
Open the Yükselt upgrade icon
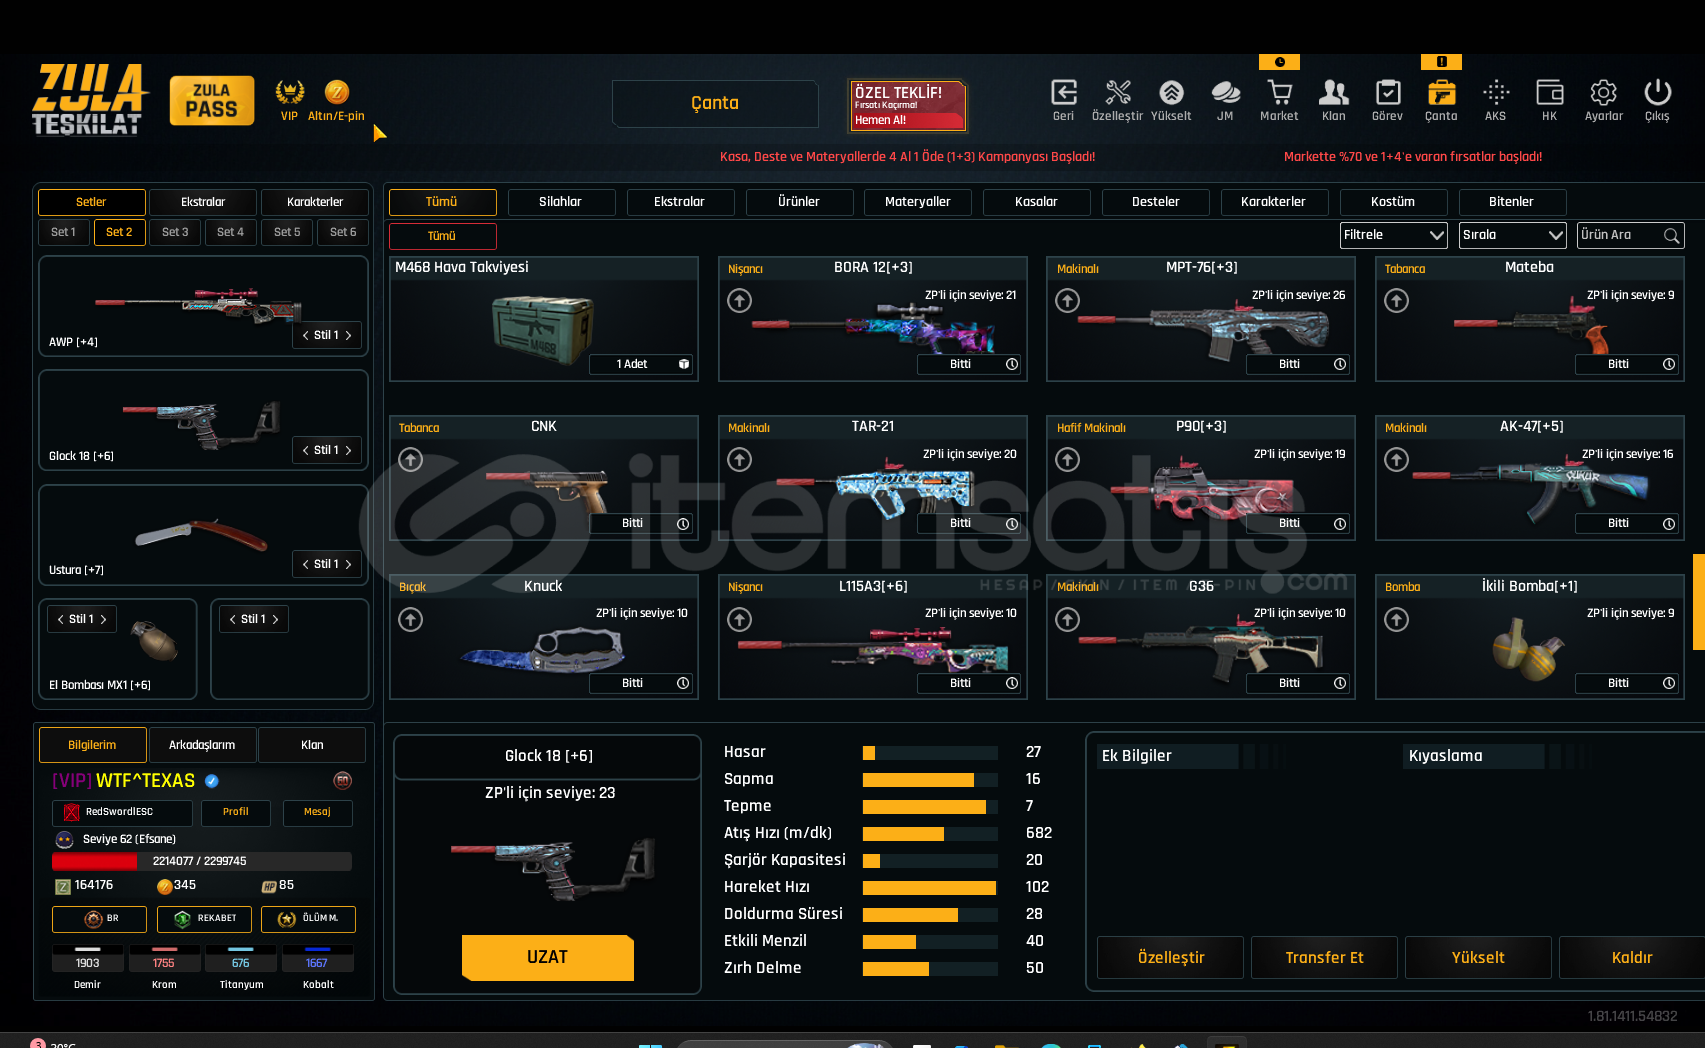[1171, 93]
